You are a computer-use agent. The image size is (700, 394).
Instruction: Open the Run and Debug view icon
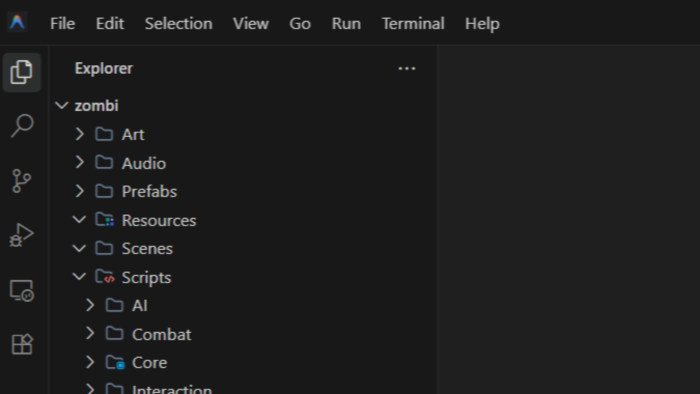(21, 236)
